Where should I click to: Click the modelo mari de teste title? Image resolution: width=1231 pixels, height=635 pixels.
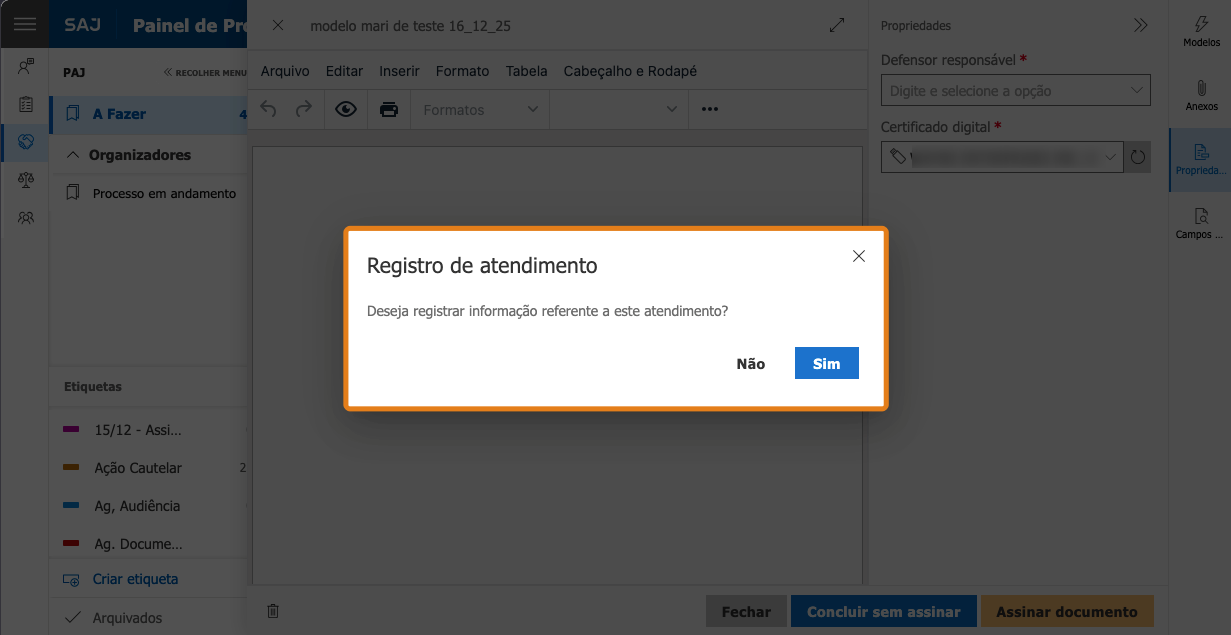[410, 26]
